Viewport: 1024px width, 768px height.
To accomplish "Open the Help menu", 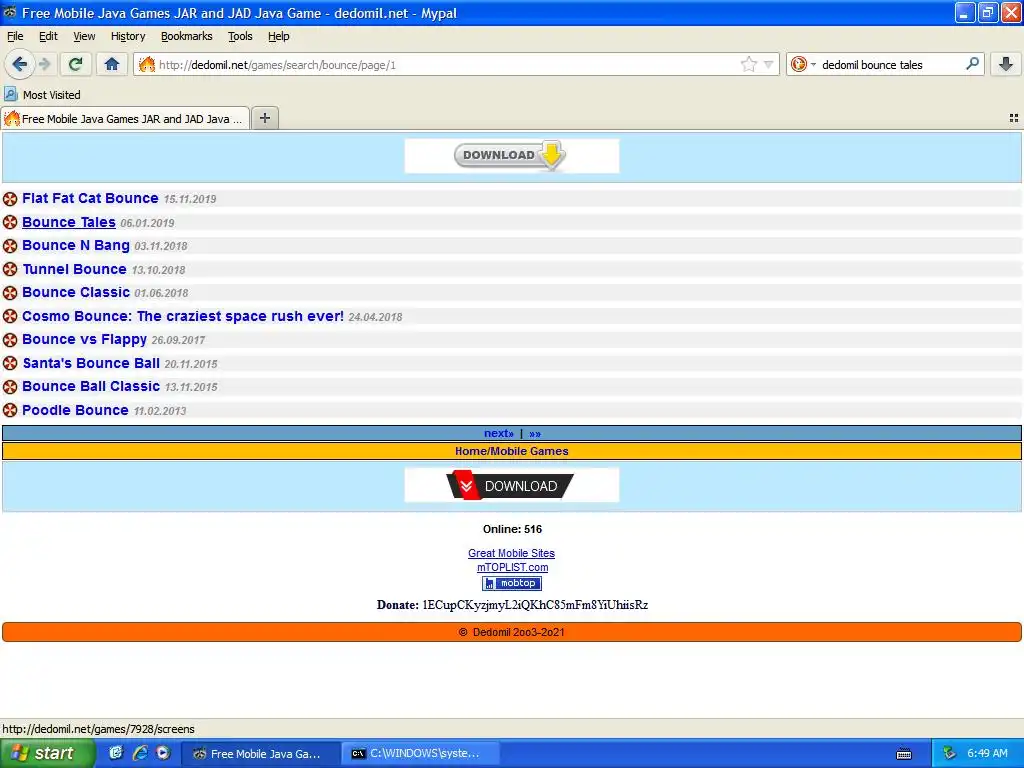I will coord(278,36).
